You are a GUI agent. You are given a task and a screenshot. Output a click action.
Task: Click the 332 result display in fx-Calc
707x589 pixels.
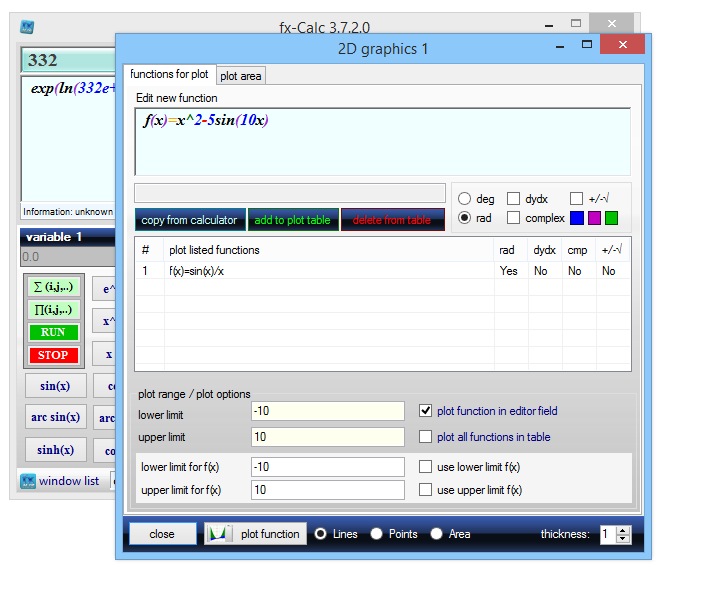point(68,60)
